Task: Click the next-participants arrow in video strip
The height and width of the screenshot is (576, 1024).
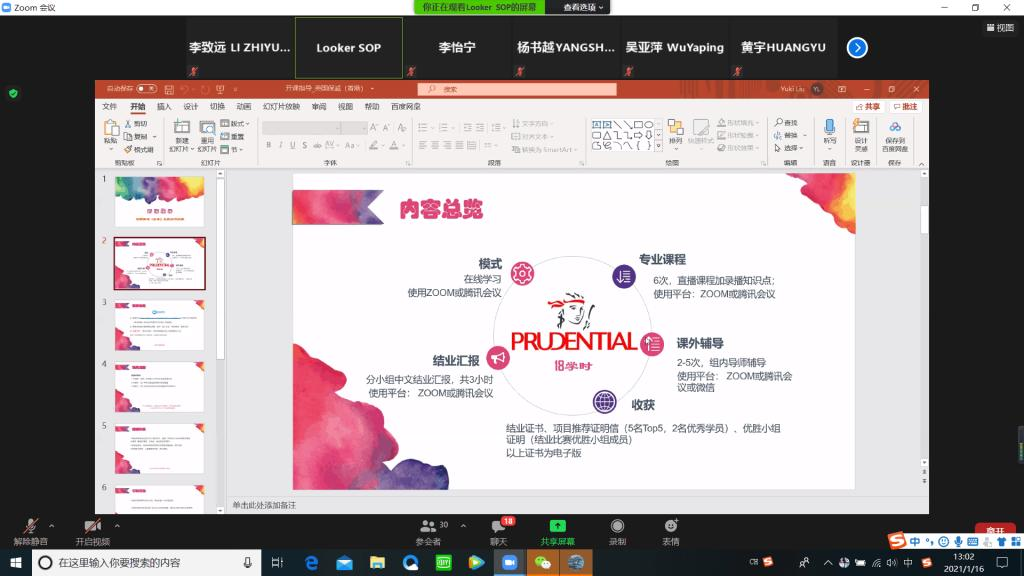Action: click(857, 47)
